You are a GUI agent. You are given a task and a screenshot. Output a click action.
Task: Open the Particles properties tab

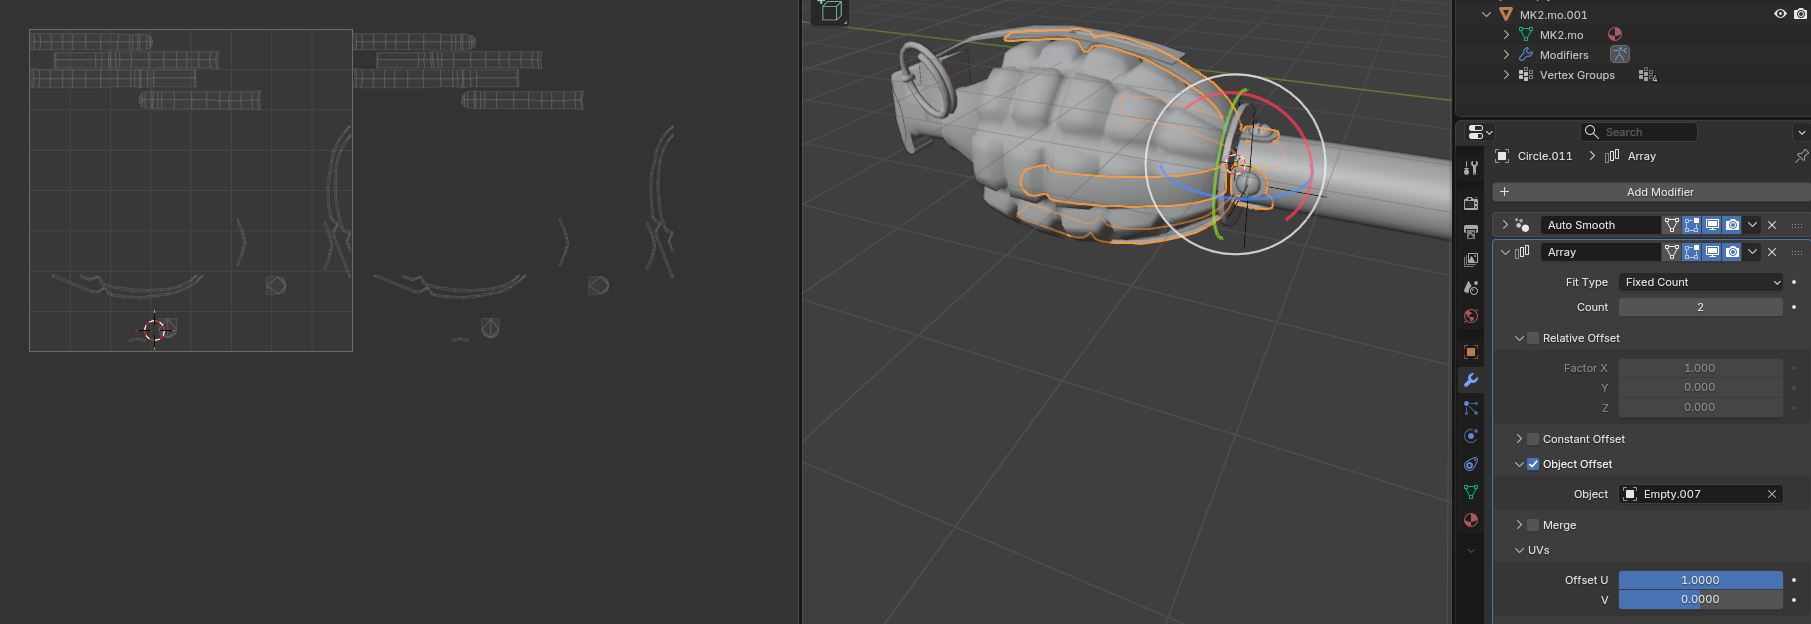click(x=1470, y=408)
